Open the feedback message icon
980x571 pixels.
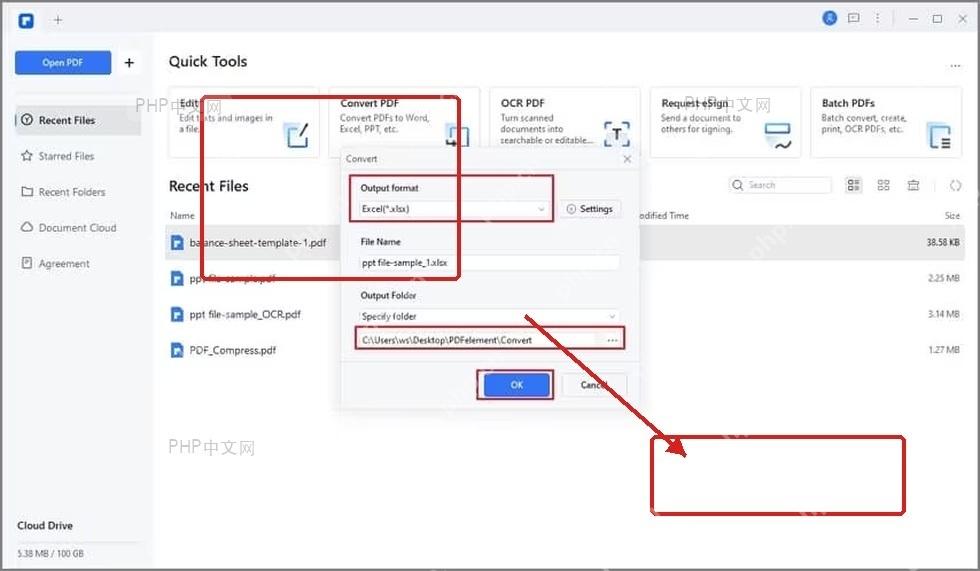coord(854,18)
